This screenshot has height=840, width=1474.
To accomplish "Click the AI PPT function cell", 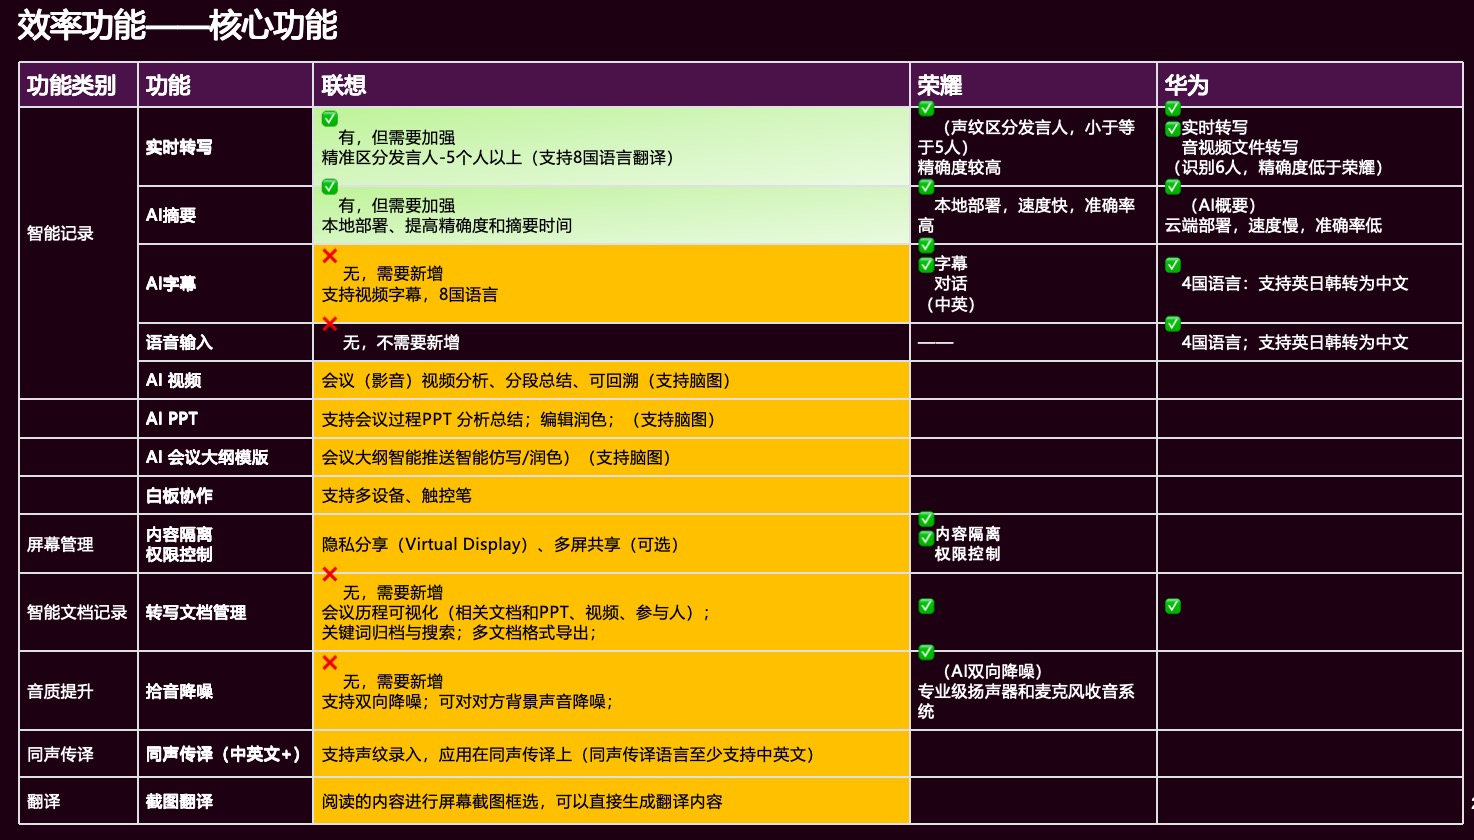I will pos(225,419).
